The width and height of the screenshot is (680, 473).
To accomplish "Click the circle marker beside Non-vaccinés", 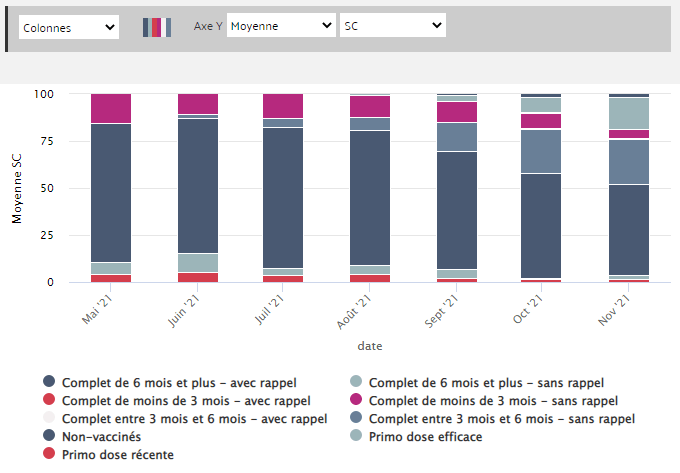I will pos(49,436).
